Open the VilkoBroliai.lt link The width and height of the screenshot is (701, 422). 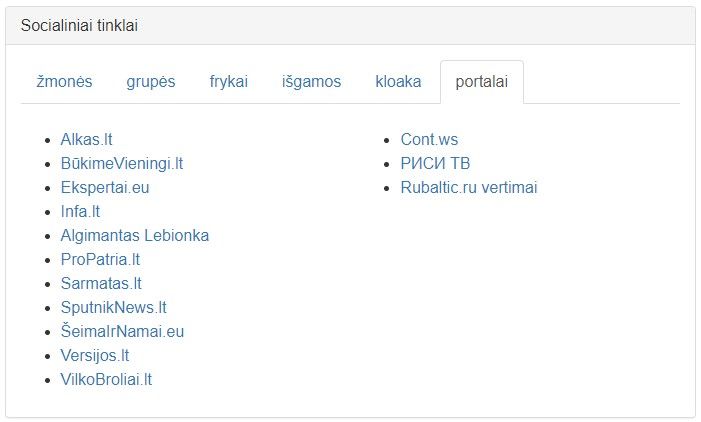pyautogui.click(x=106, y=380)
